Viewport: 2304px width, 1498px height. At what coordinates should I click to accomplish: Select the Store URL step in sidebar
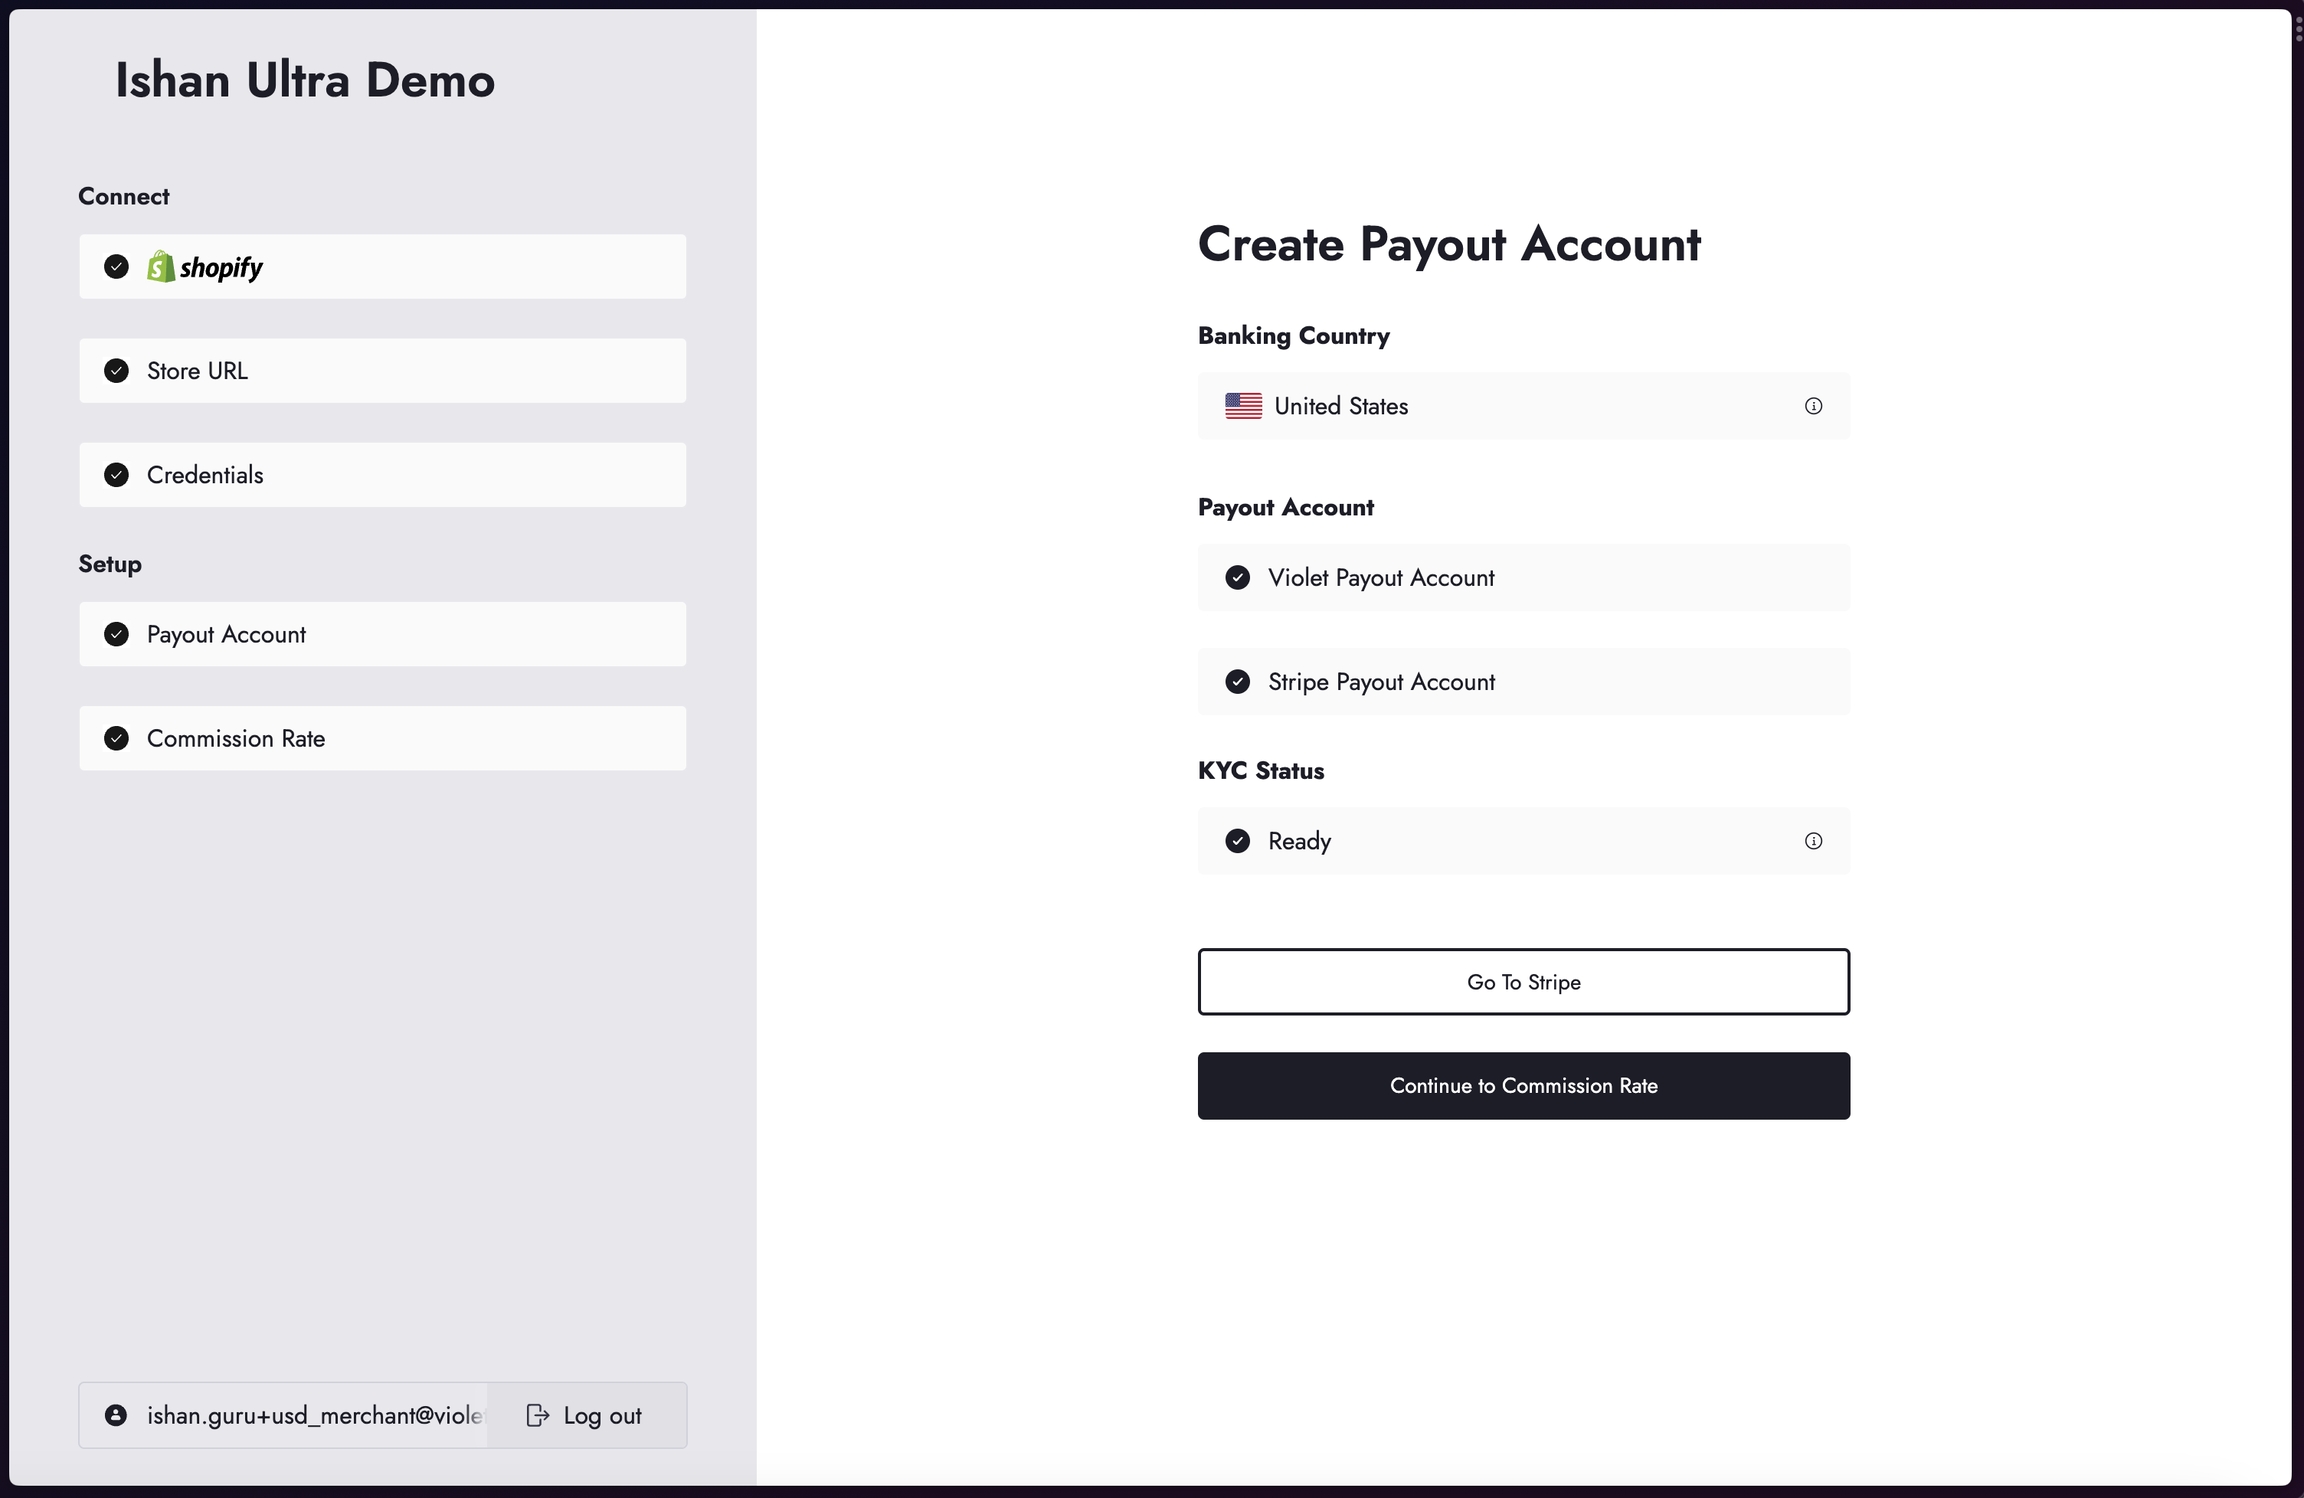pyautogui.click(x=382, y=371)
